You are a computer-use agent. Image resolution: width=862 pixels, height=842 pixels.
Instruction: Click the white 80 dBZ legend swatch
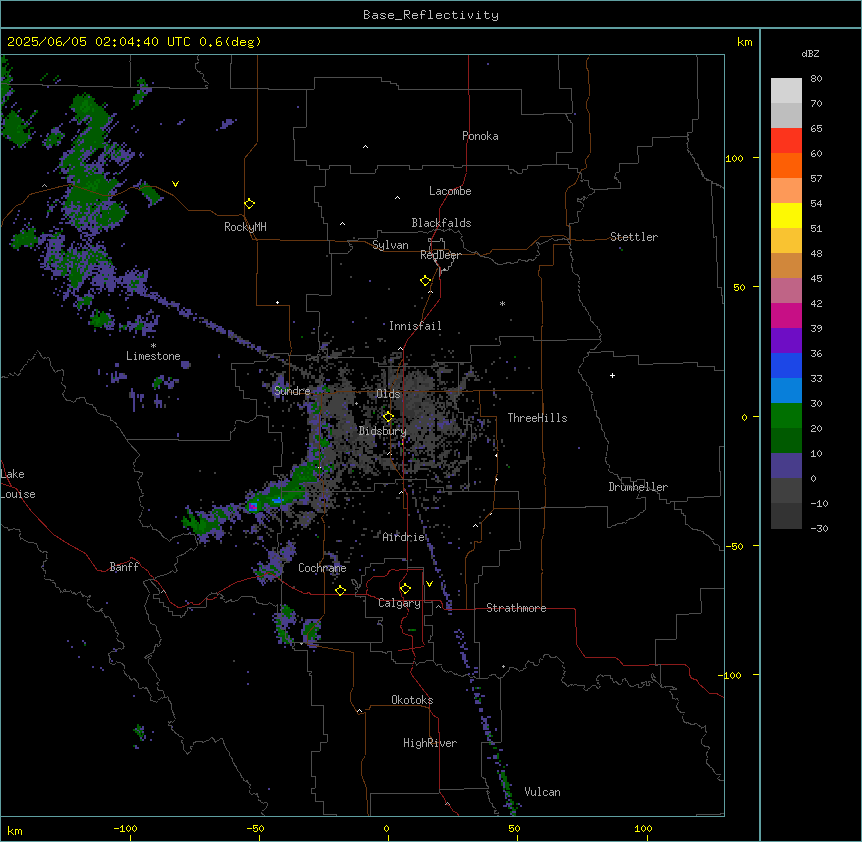coord(786,91)
